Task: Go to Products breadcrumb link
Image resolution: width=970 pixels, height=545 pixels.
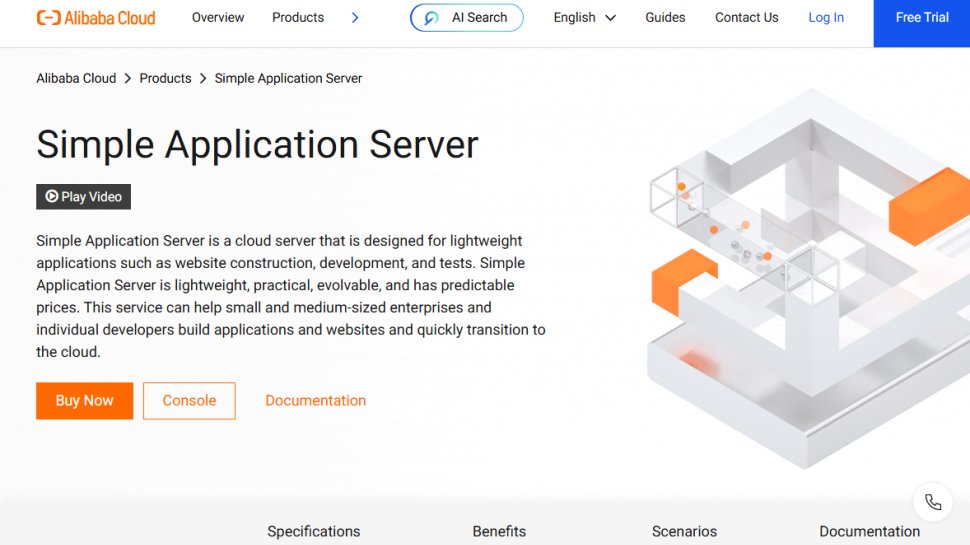Action: point(165,79)
